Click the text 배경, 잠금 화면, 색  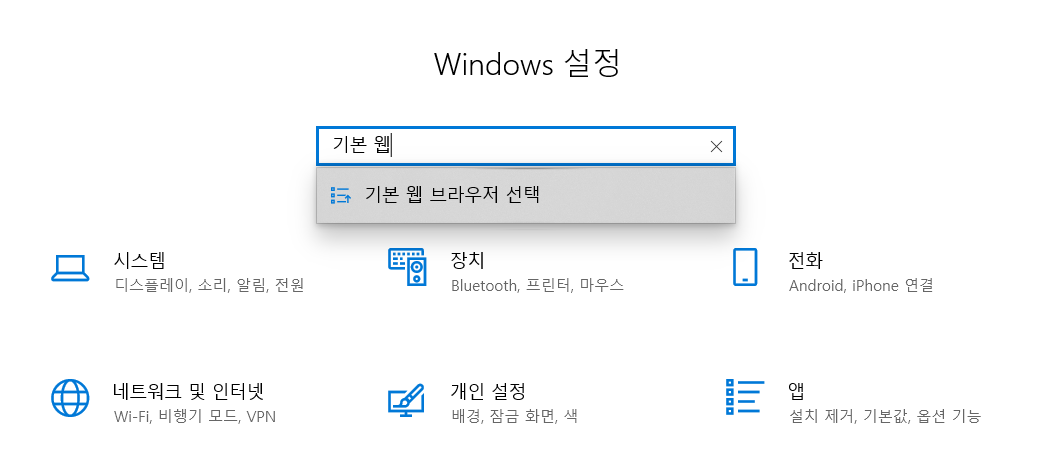514,416
